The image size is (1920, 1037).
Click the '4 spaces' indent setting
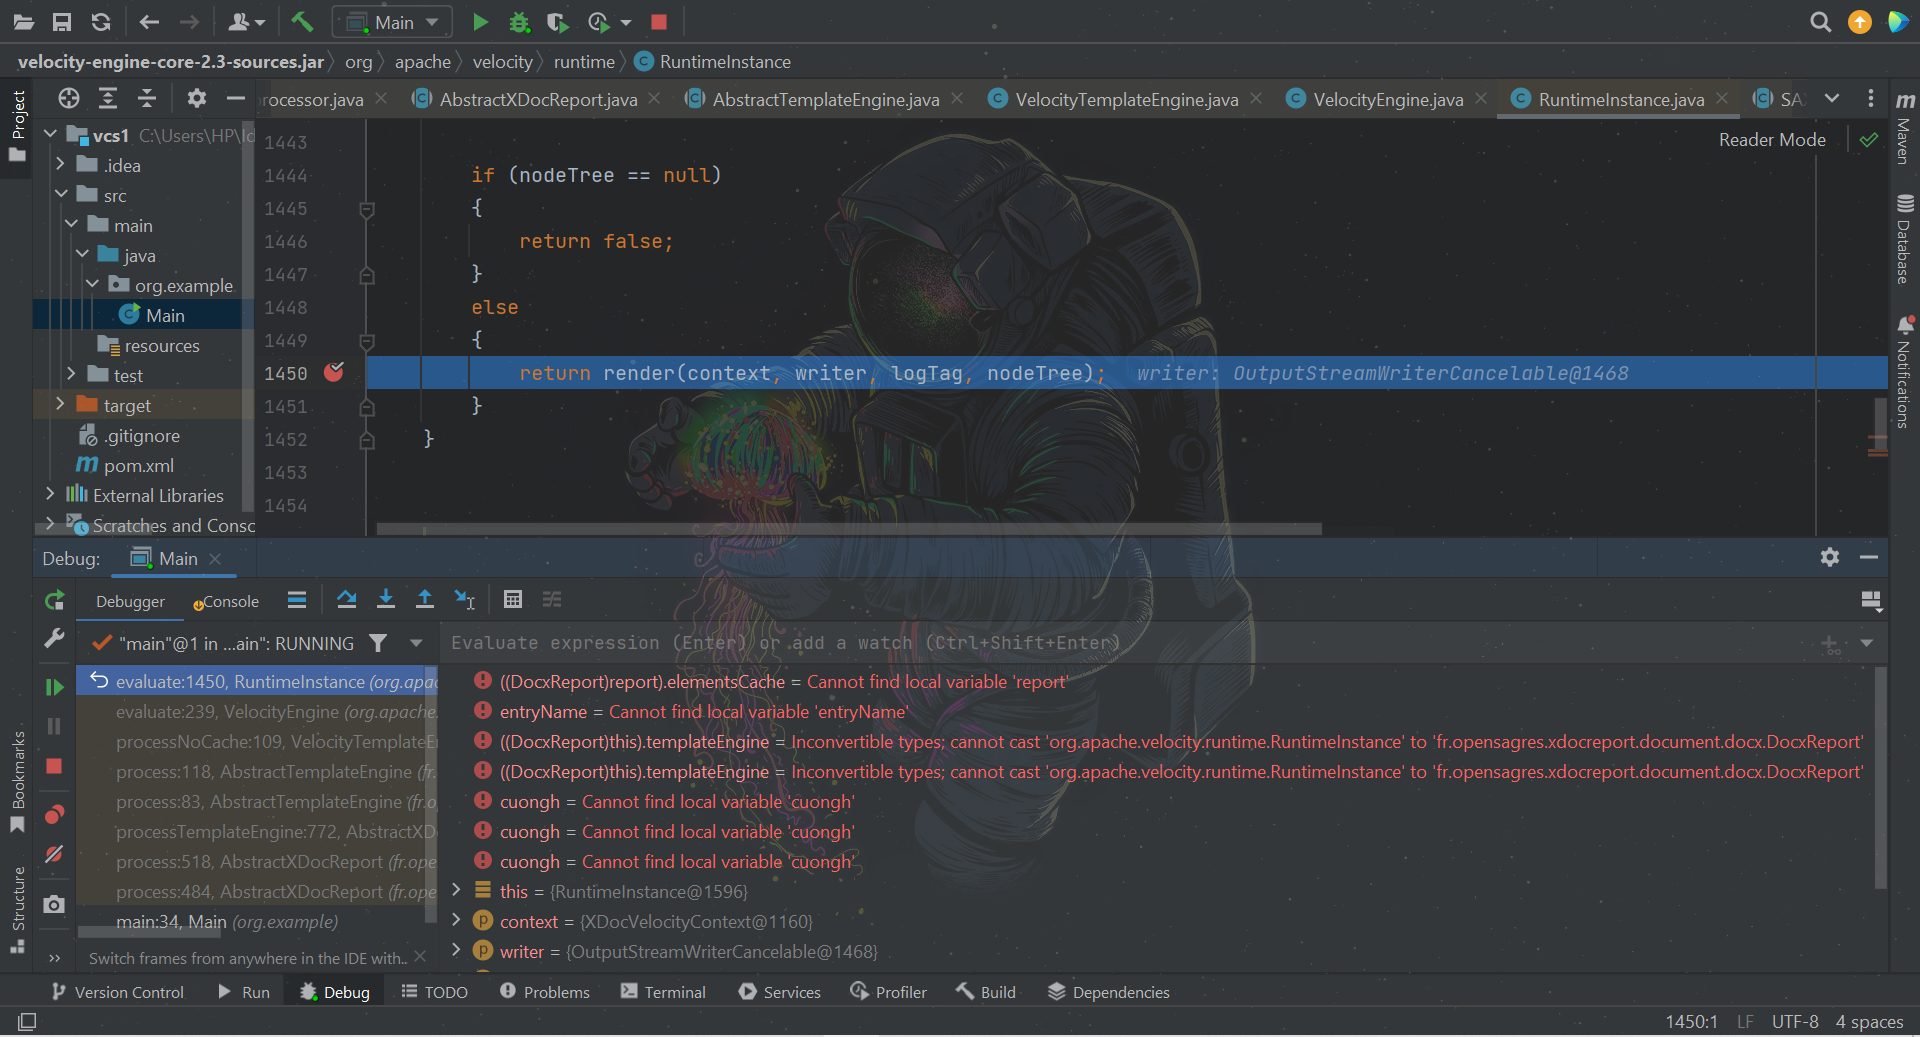tap(1869, 1021)
